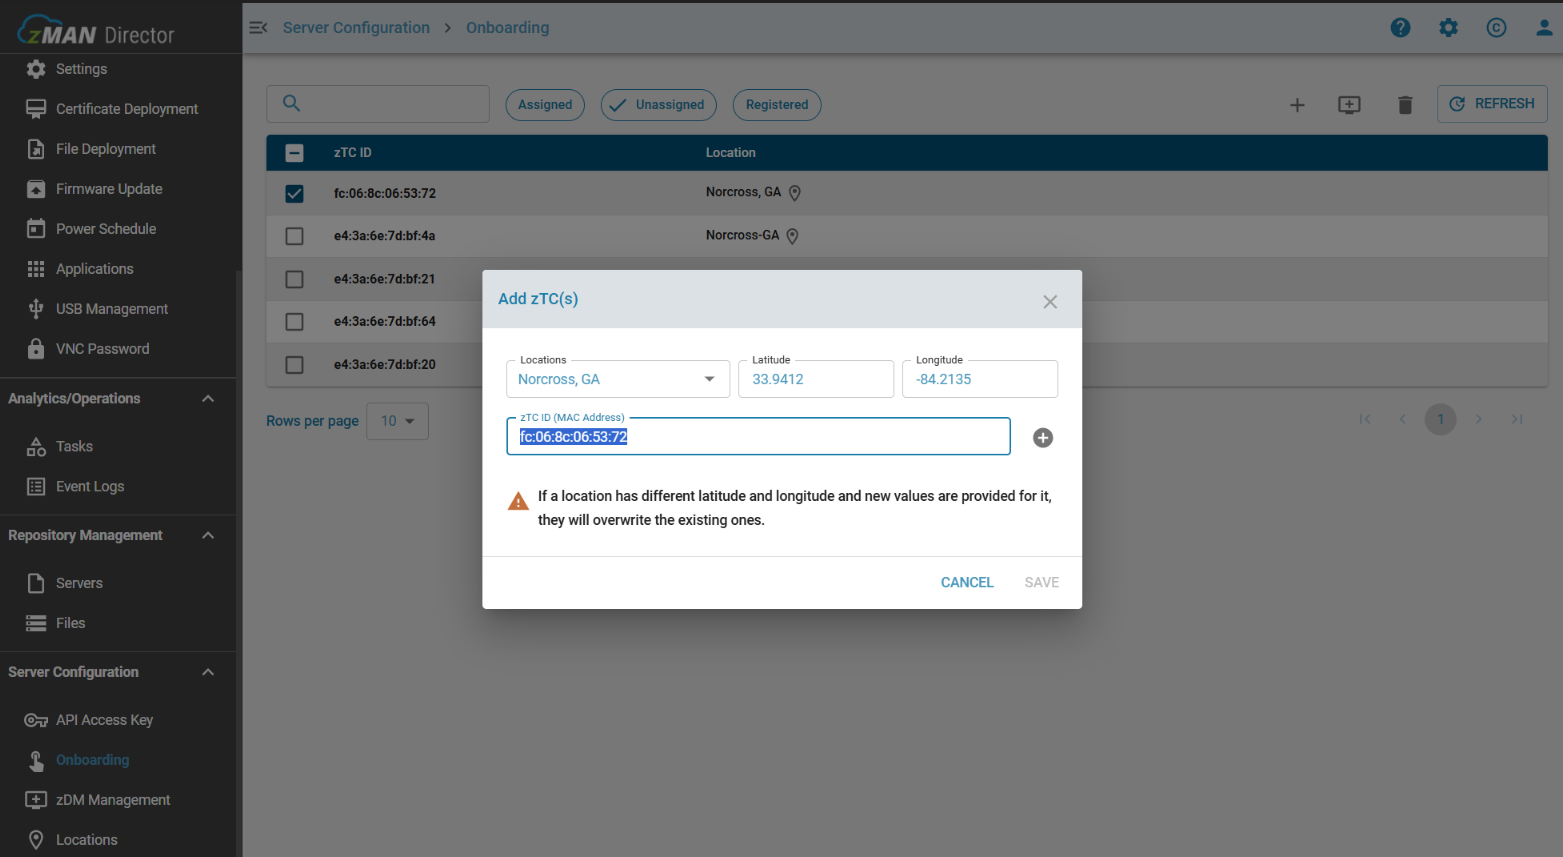
Task: Uncheck the fc:06:8c:06:53:72 row checkbox
Action: (294, 194)
